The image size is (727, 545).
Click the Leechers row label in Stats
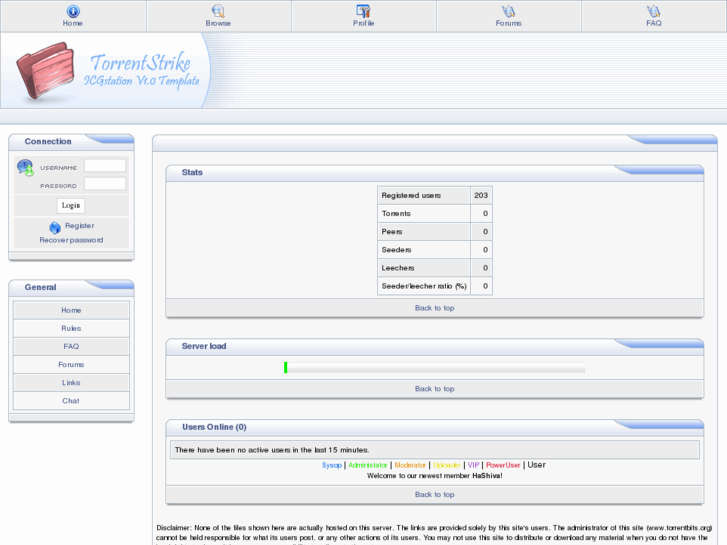pos(398,268)
